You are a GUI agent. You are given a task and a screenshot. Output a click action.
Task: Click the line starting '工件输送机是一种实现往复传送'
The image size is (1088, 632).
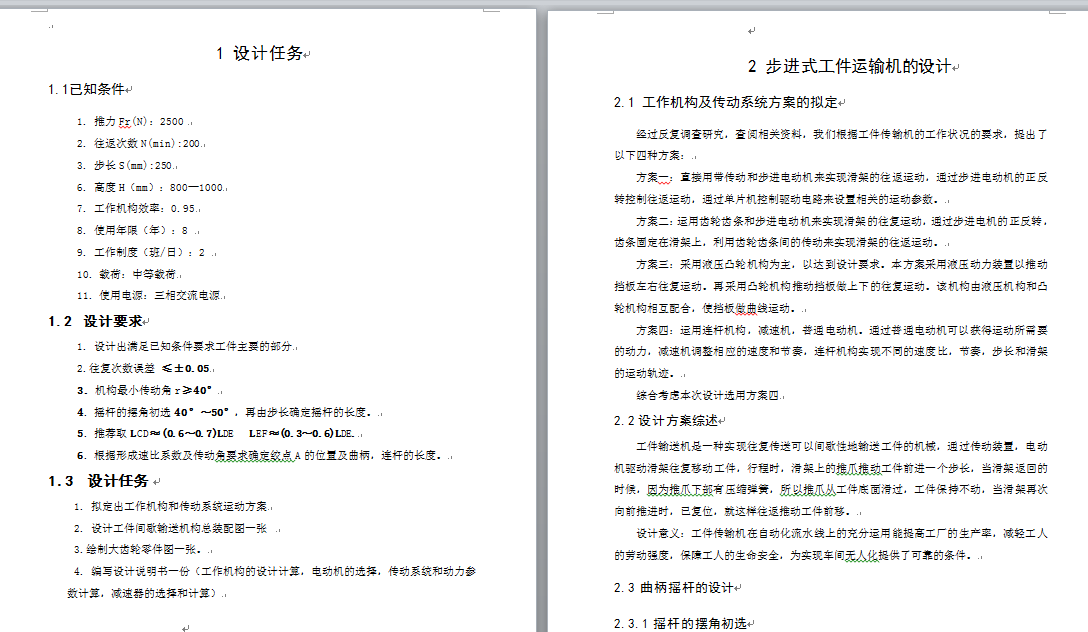[x=842, y=447]
